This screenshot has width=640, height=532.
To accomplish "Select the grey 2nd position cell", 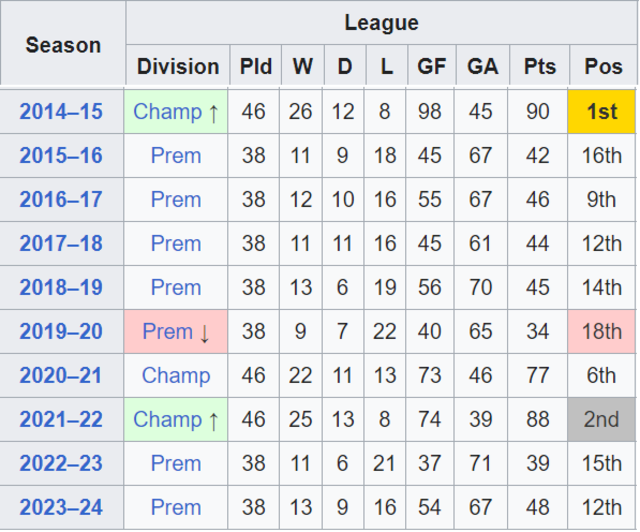I will (x=602, y=420).
